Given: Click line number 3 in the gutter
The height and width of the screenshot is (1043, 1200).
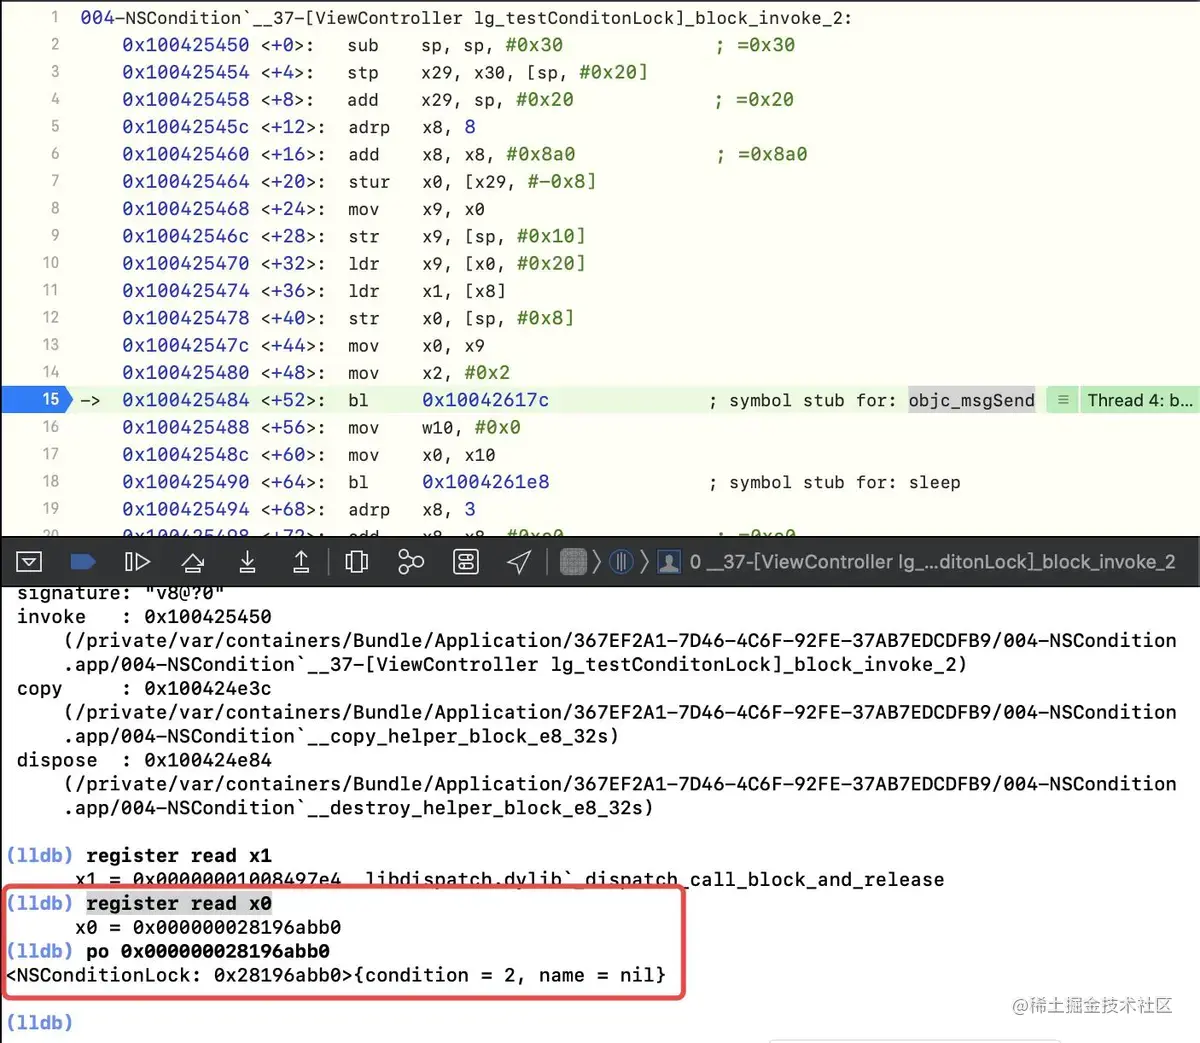Looking at the screenshot, I should click(55, 72).
